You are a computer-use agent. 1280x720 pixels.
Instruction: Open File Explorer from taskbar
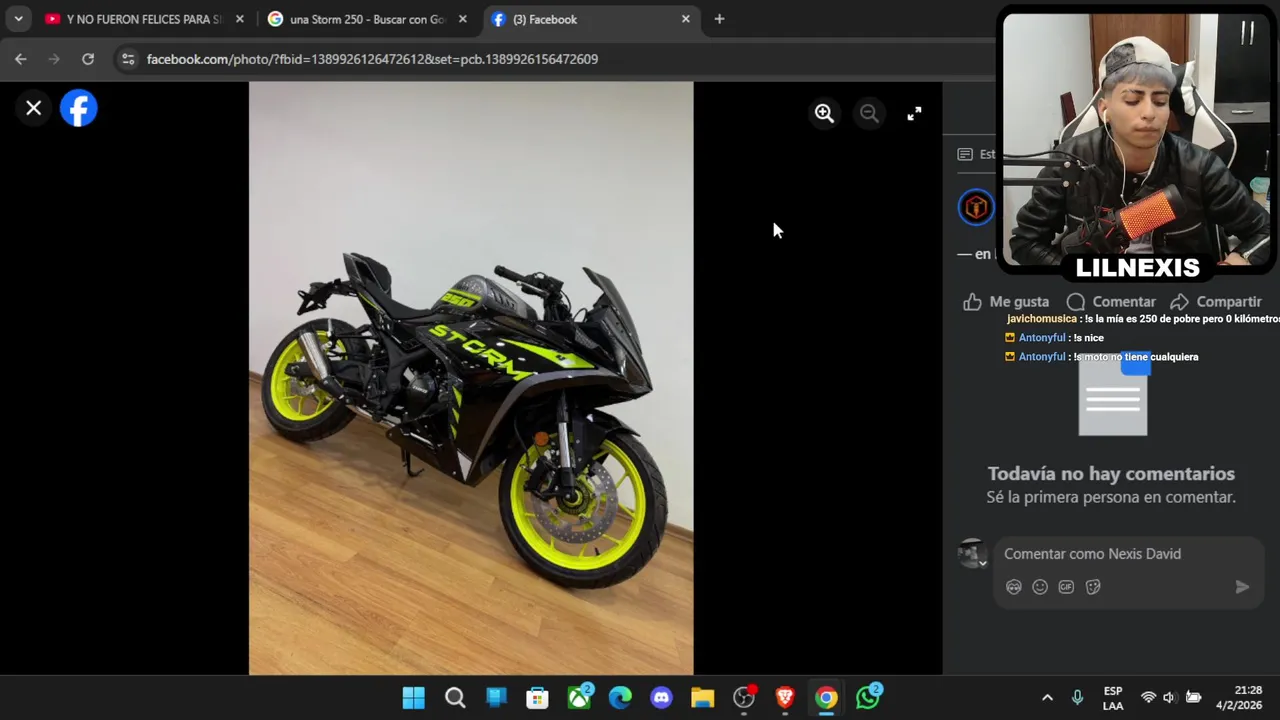pyautogui.click(x=702, y=698)
